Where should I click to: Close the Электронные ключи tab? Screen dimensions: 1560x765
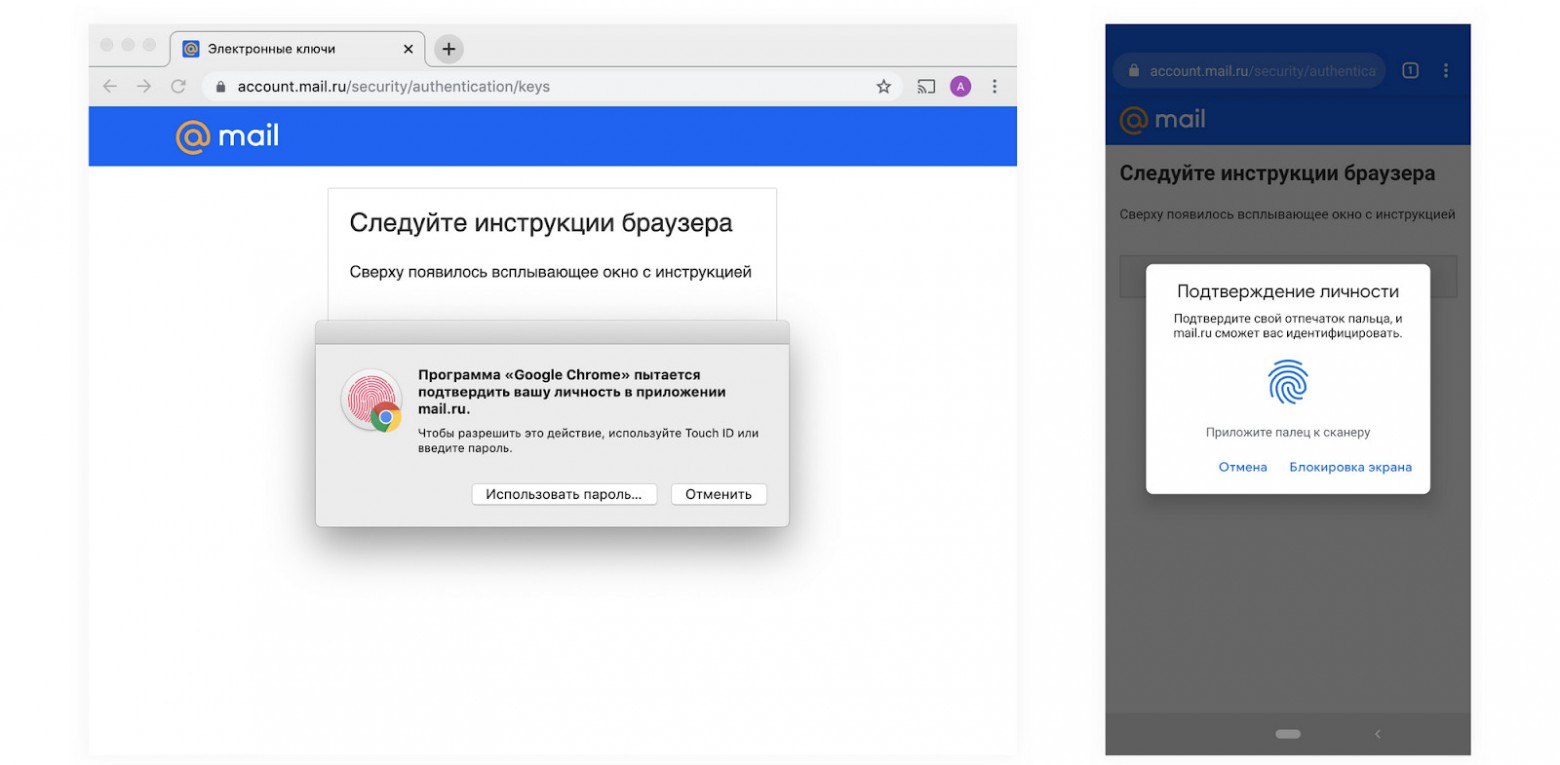(x=408, y=48)
